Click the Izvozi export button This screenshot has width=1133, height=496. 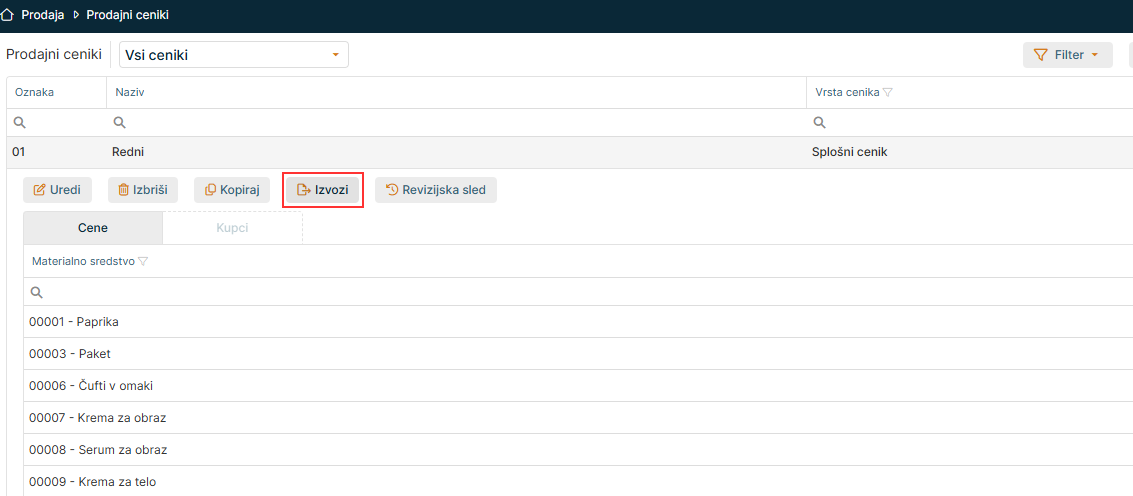(322, 190)
